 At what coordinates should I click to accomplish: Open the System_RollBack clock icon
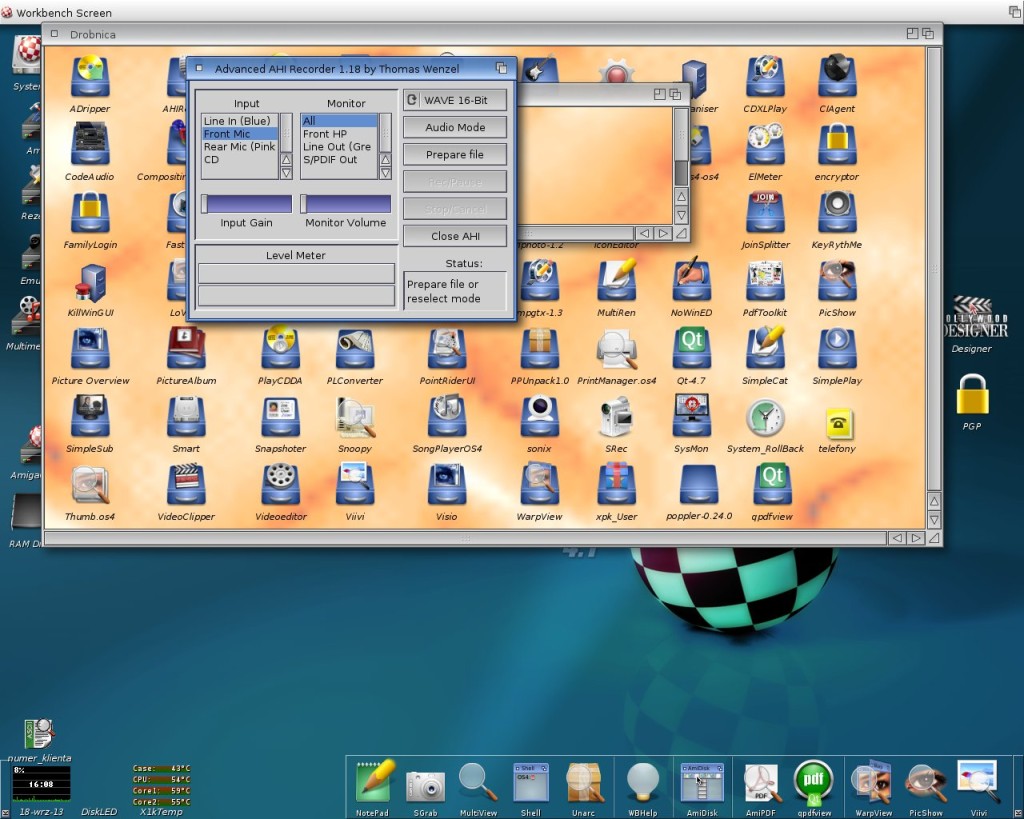pyautogui.click(x=765, y=418)
